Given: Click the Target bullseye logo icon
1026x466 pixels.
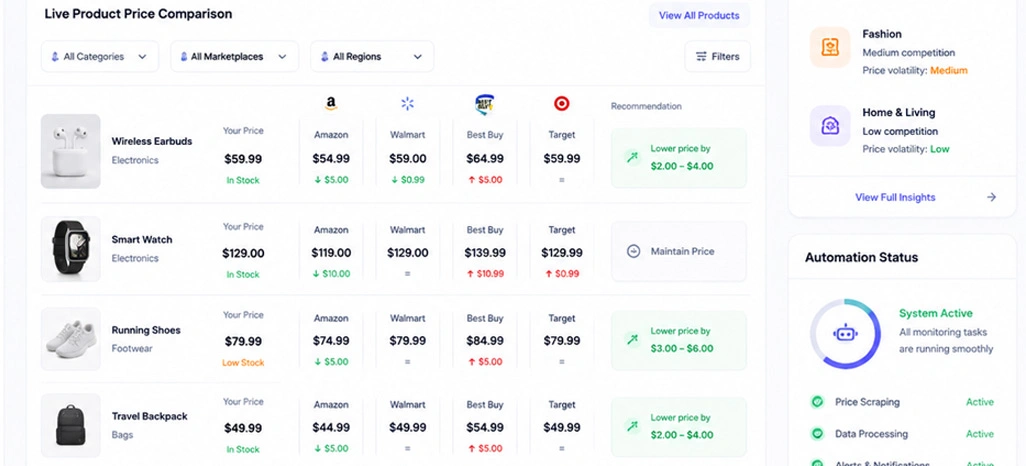Looking at the screenshot, I should coord(561,103).
